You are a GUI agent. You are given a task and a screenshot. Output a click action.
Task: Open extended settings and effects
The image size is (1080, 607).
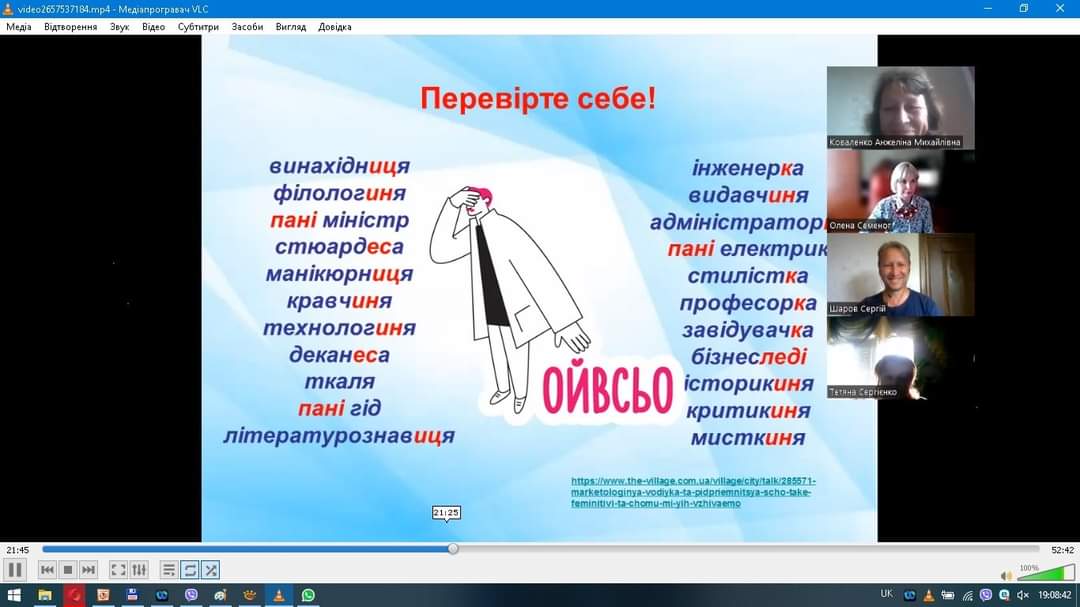(139, 570)
